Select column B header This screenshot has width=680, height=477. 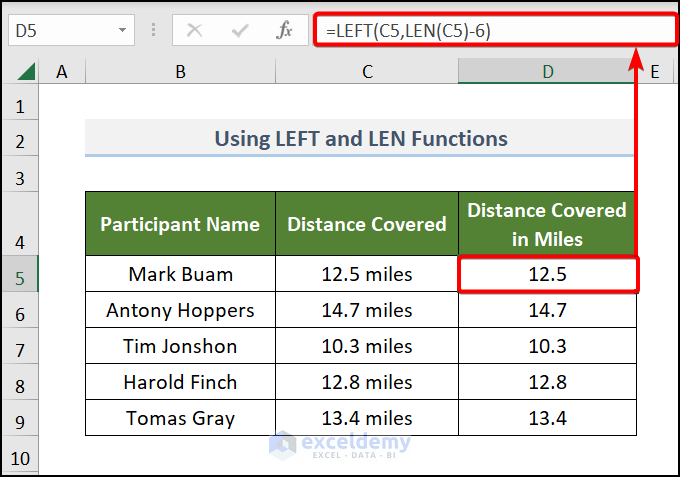coord(180,72)
